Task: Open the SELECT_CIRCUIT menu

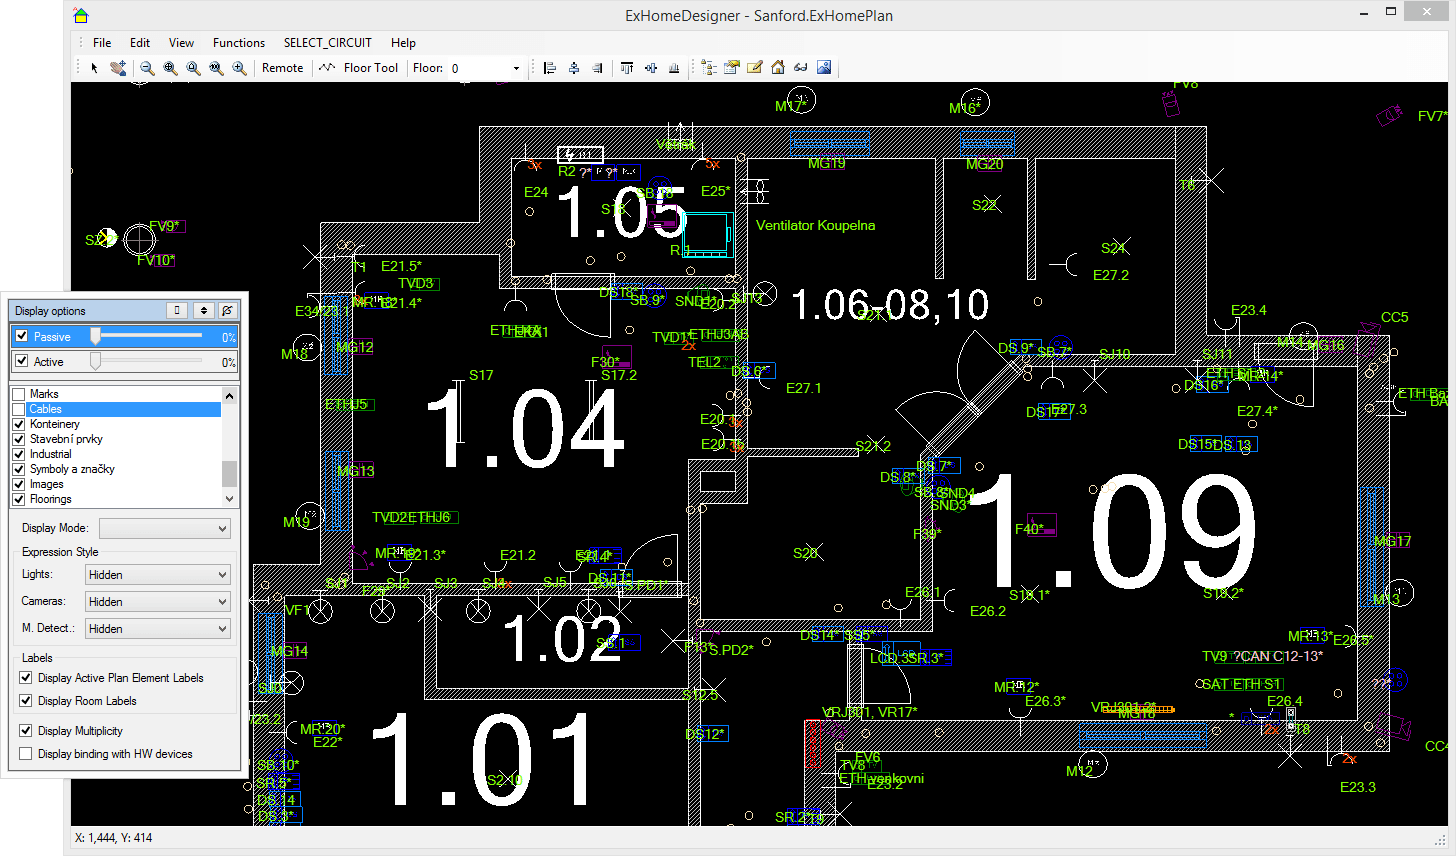Action: (327, 43)
